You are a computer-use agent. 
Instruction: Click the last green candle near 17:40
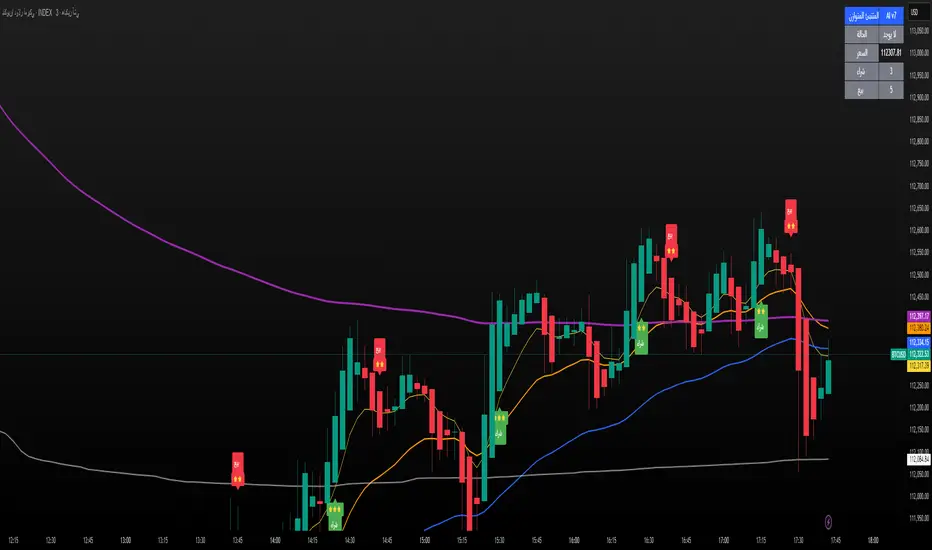829,376
